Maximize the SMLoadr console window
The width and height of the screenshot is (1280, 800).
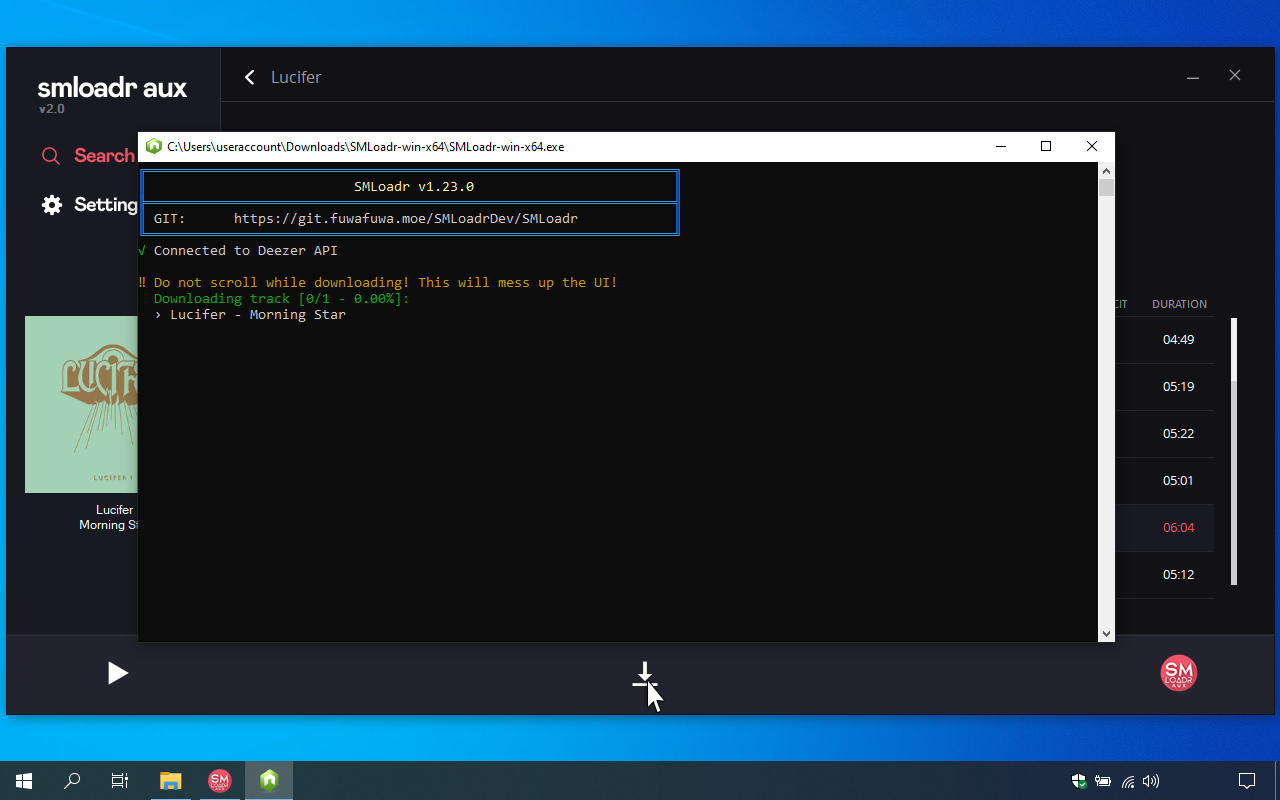1046,146
